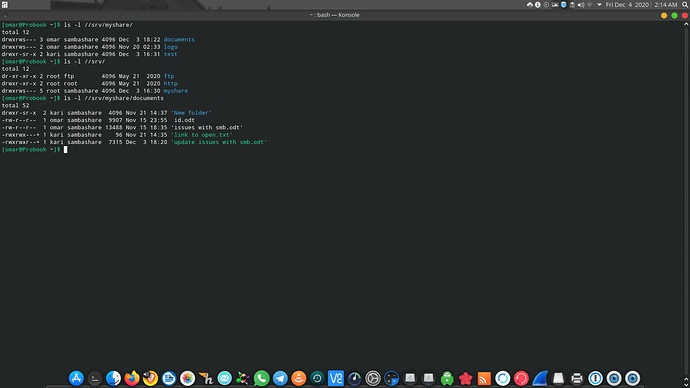
Task: Click the 'http' directory entry
Action: point(171,84)
